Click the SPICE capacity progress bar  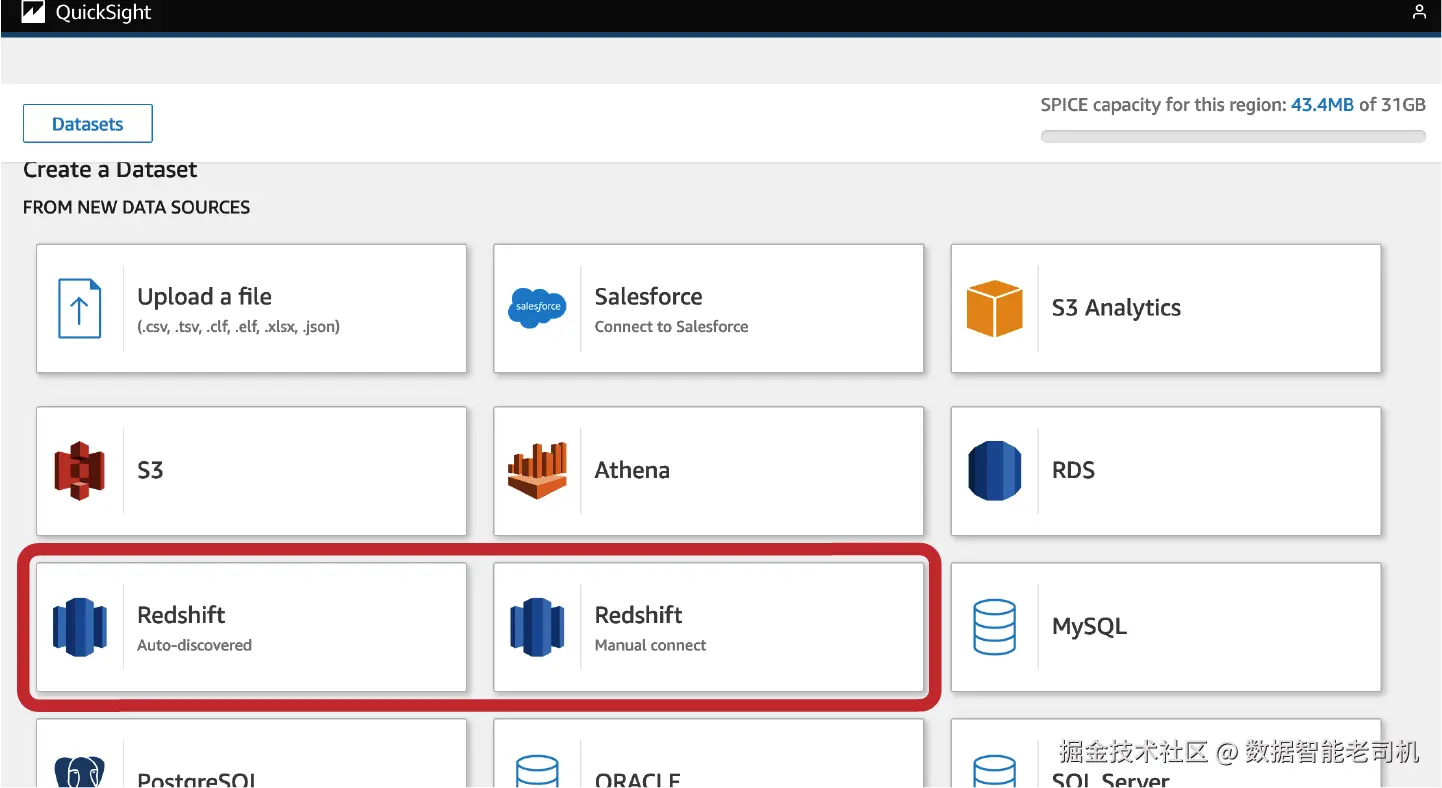point(1233,137)
